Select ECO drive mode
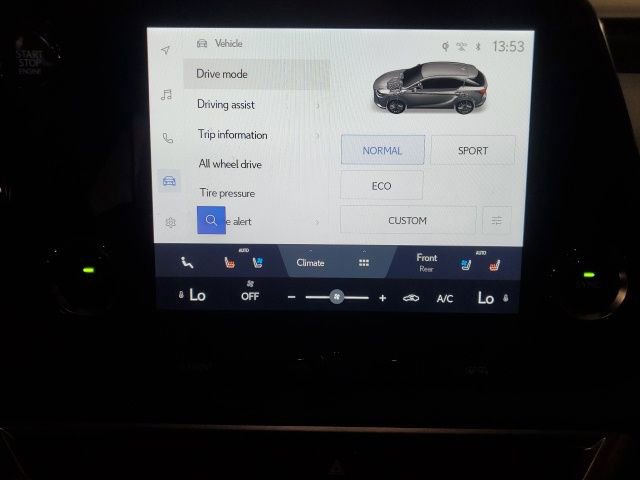 click(x=382, y=186)
